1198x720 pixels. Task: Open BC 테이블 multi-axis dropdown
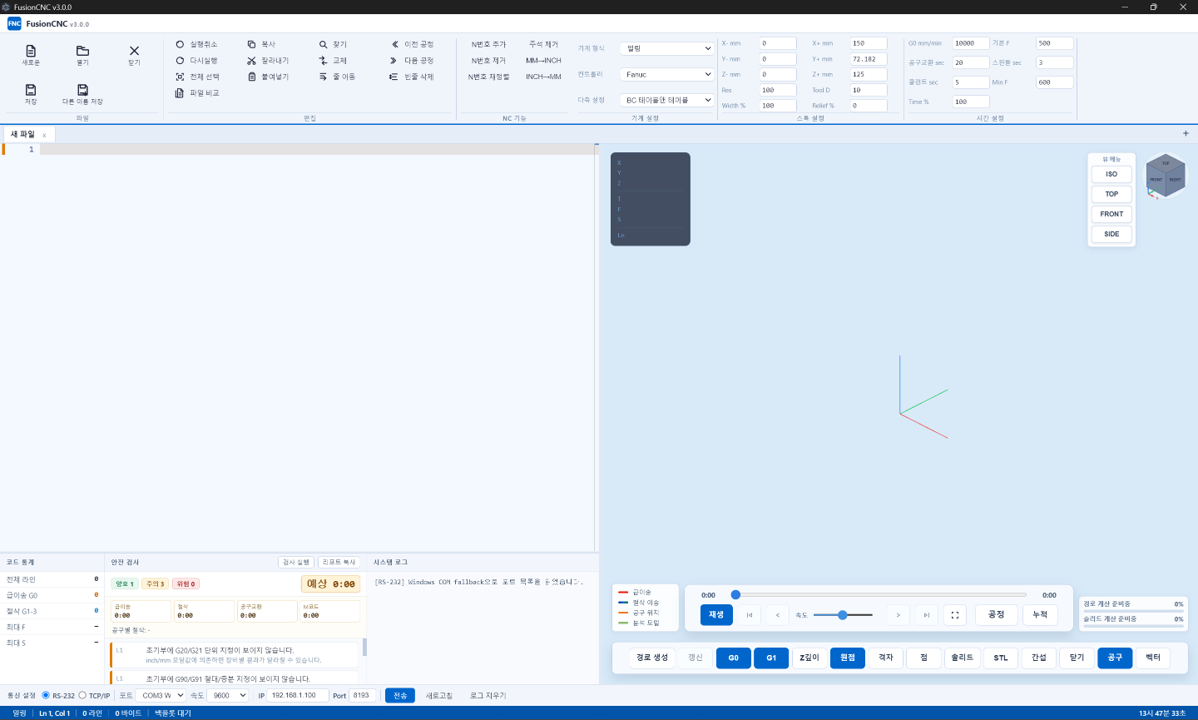[666, 100]
